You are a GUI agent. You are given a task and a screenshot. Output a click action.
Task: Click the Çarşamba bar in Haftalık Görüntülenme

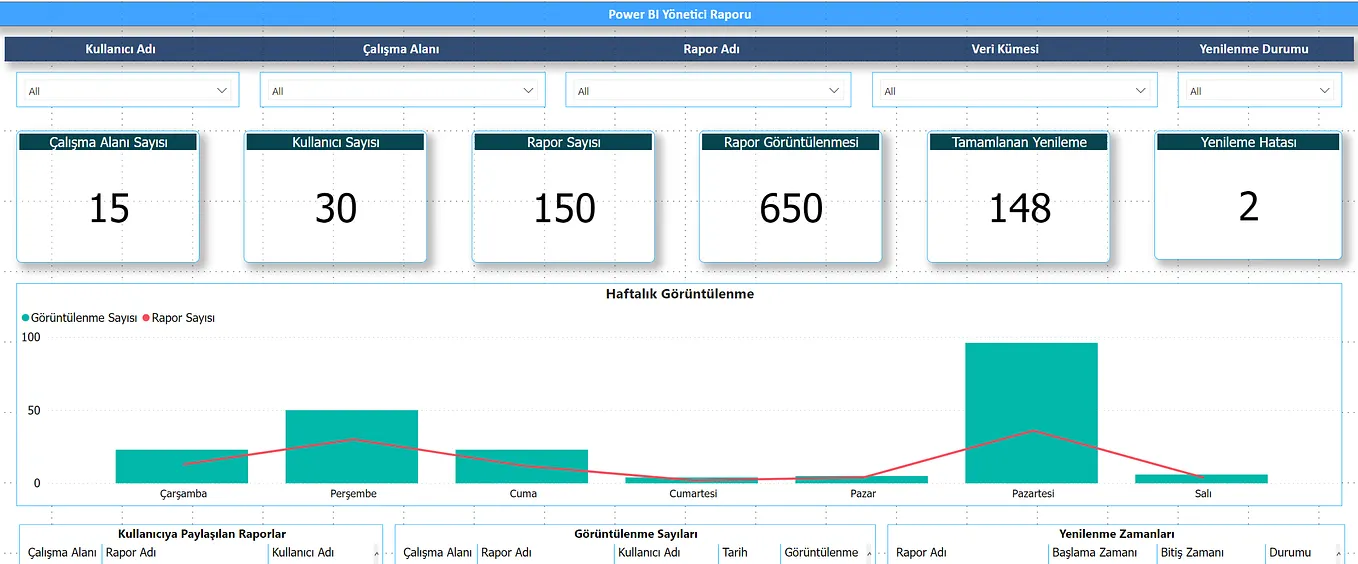pyautogui.click(x=181, y=466)
